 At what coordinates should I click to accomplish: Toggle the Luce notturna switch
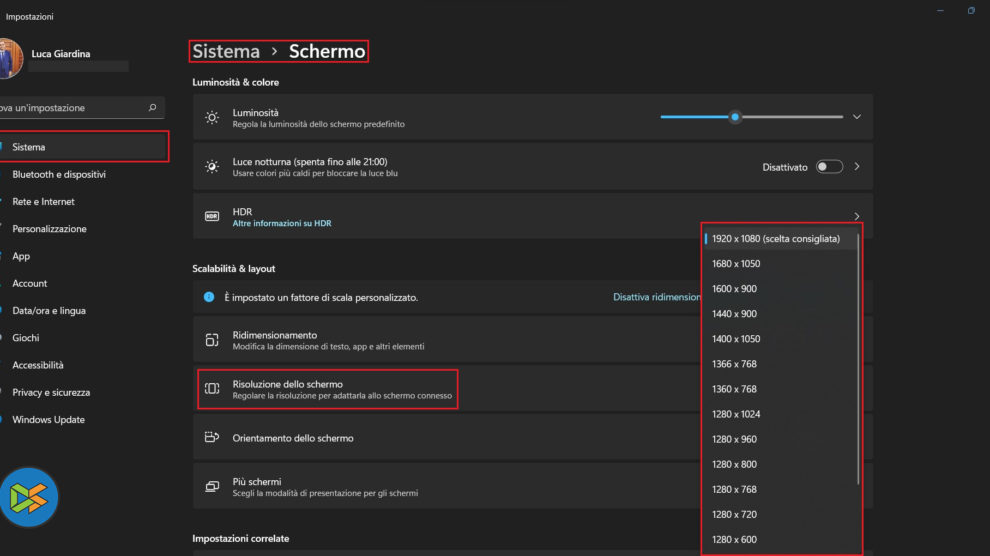coord(829,167)
